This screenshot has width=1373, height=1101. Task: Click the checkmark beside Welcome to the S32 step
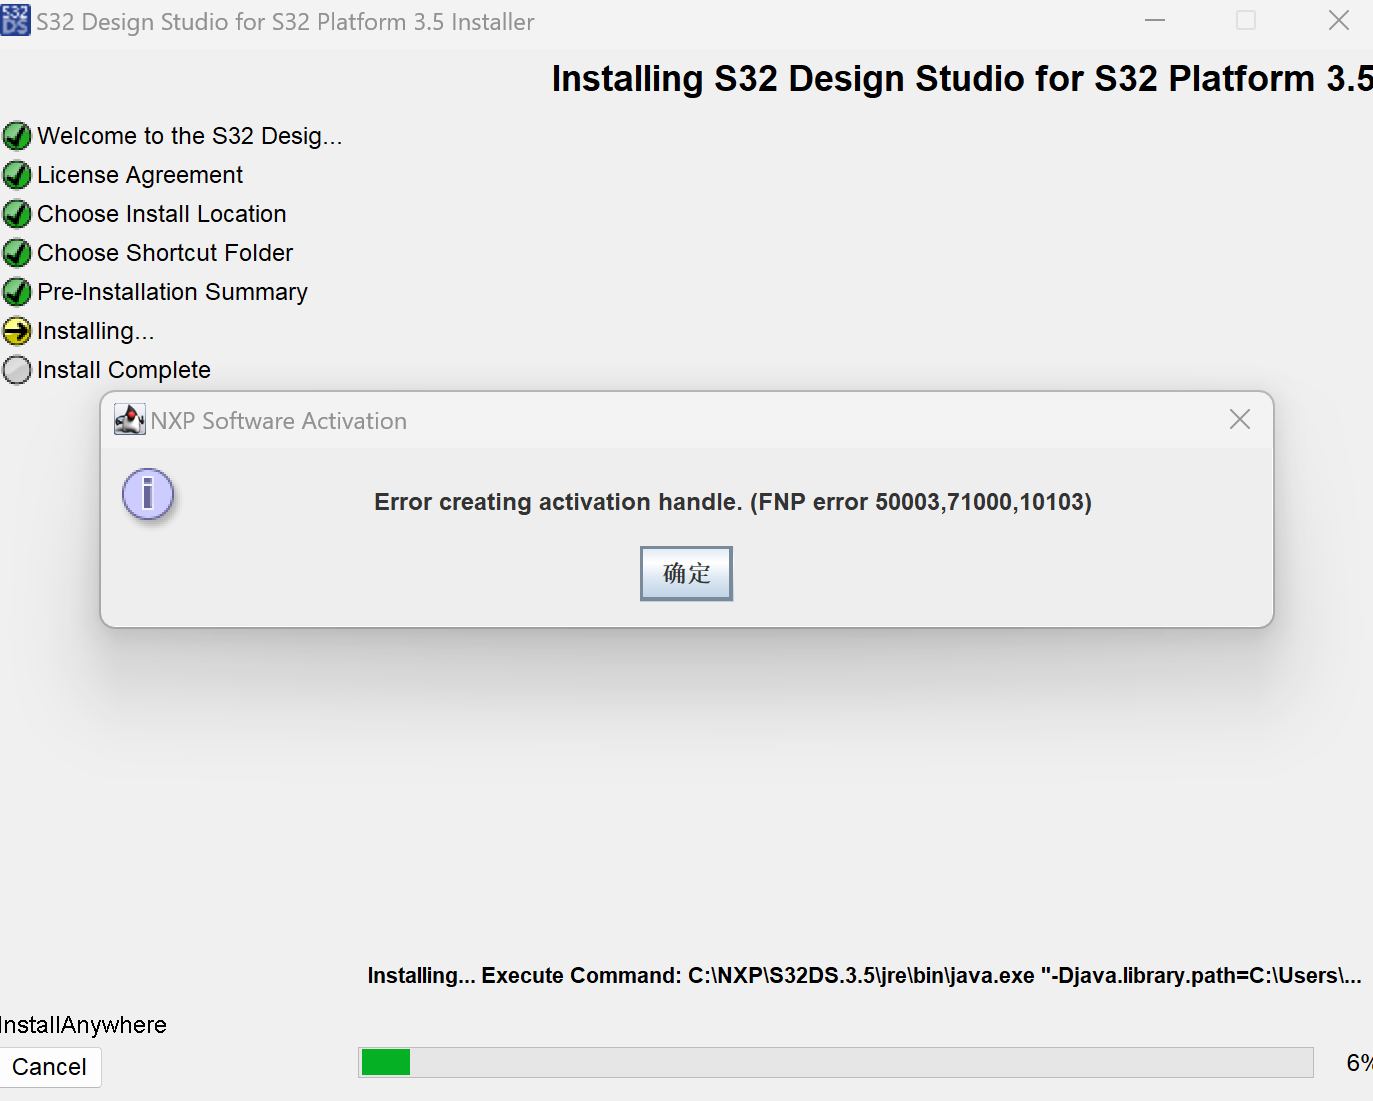point(16,135)
